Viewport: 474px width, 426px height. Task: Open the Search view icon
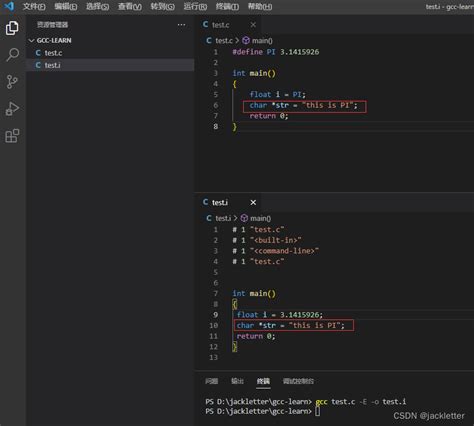(x=12, y=55)
